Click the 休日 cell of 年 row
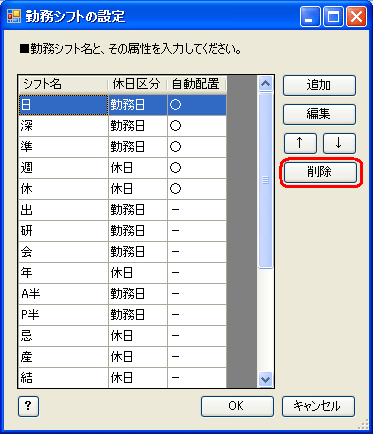 [138, 273]
